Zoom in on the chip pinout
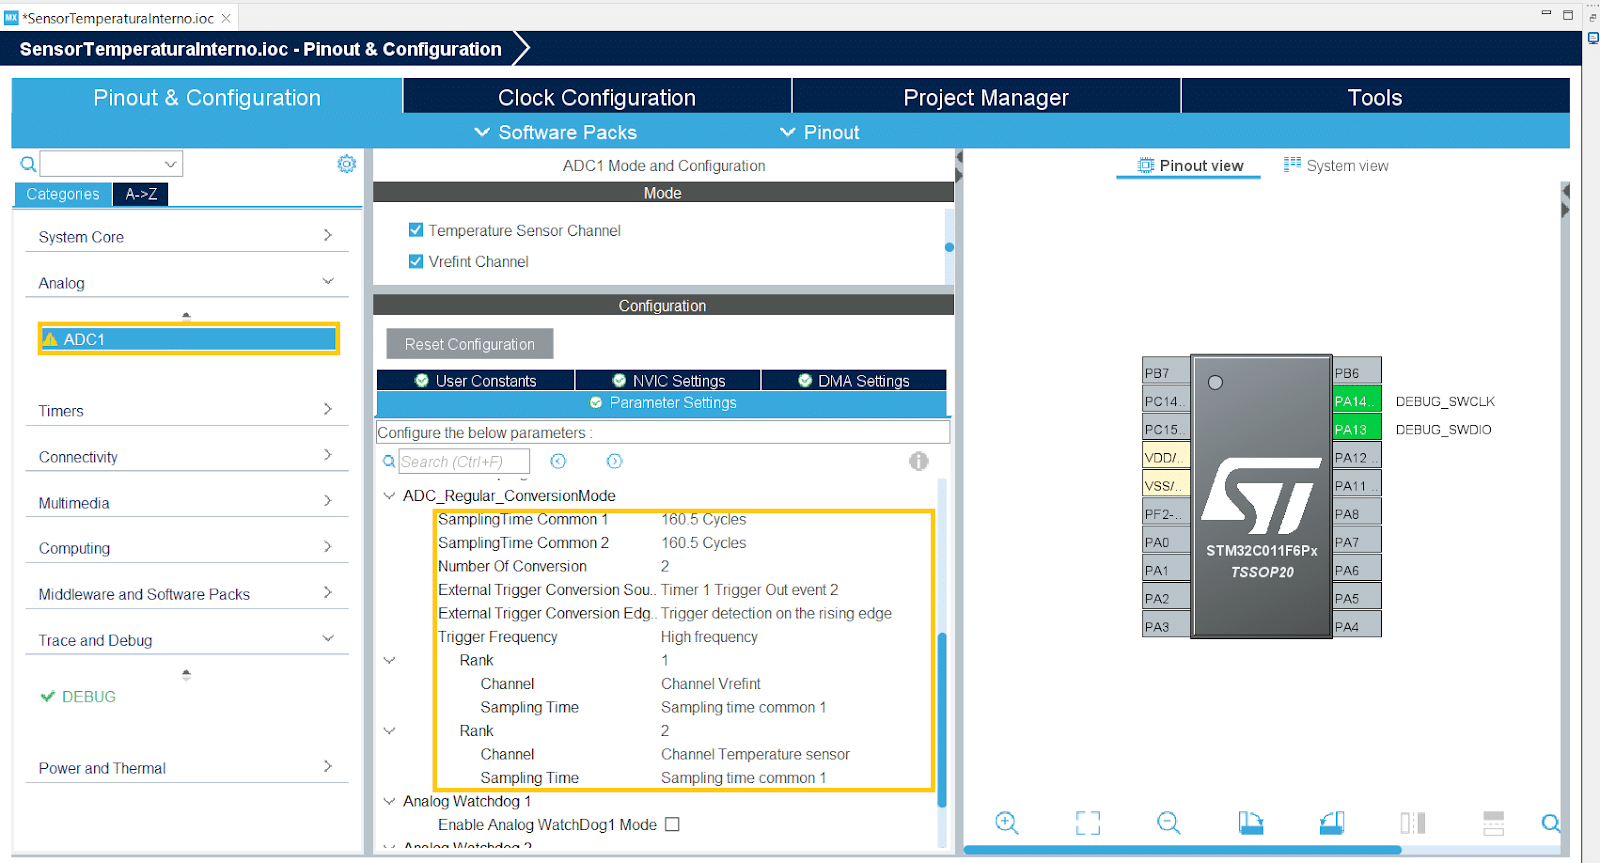 (1006, 822)
